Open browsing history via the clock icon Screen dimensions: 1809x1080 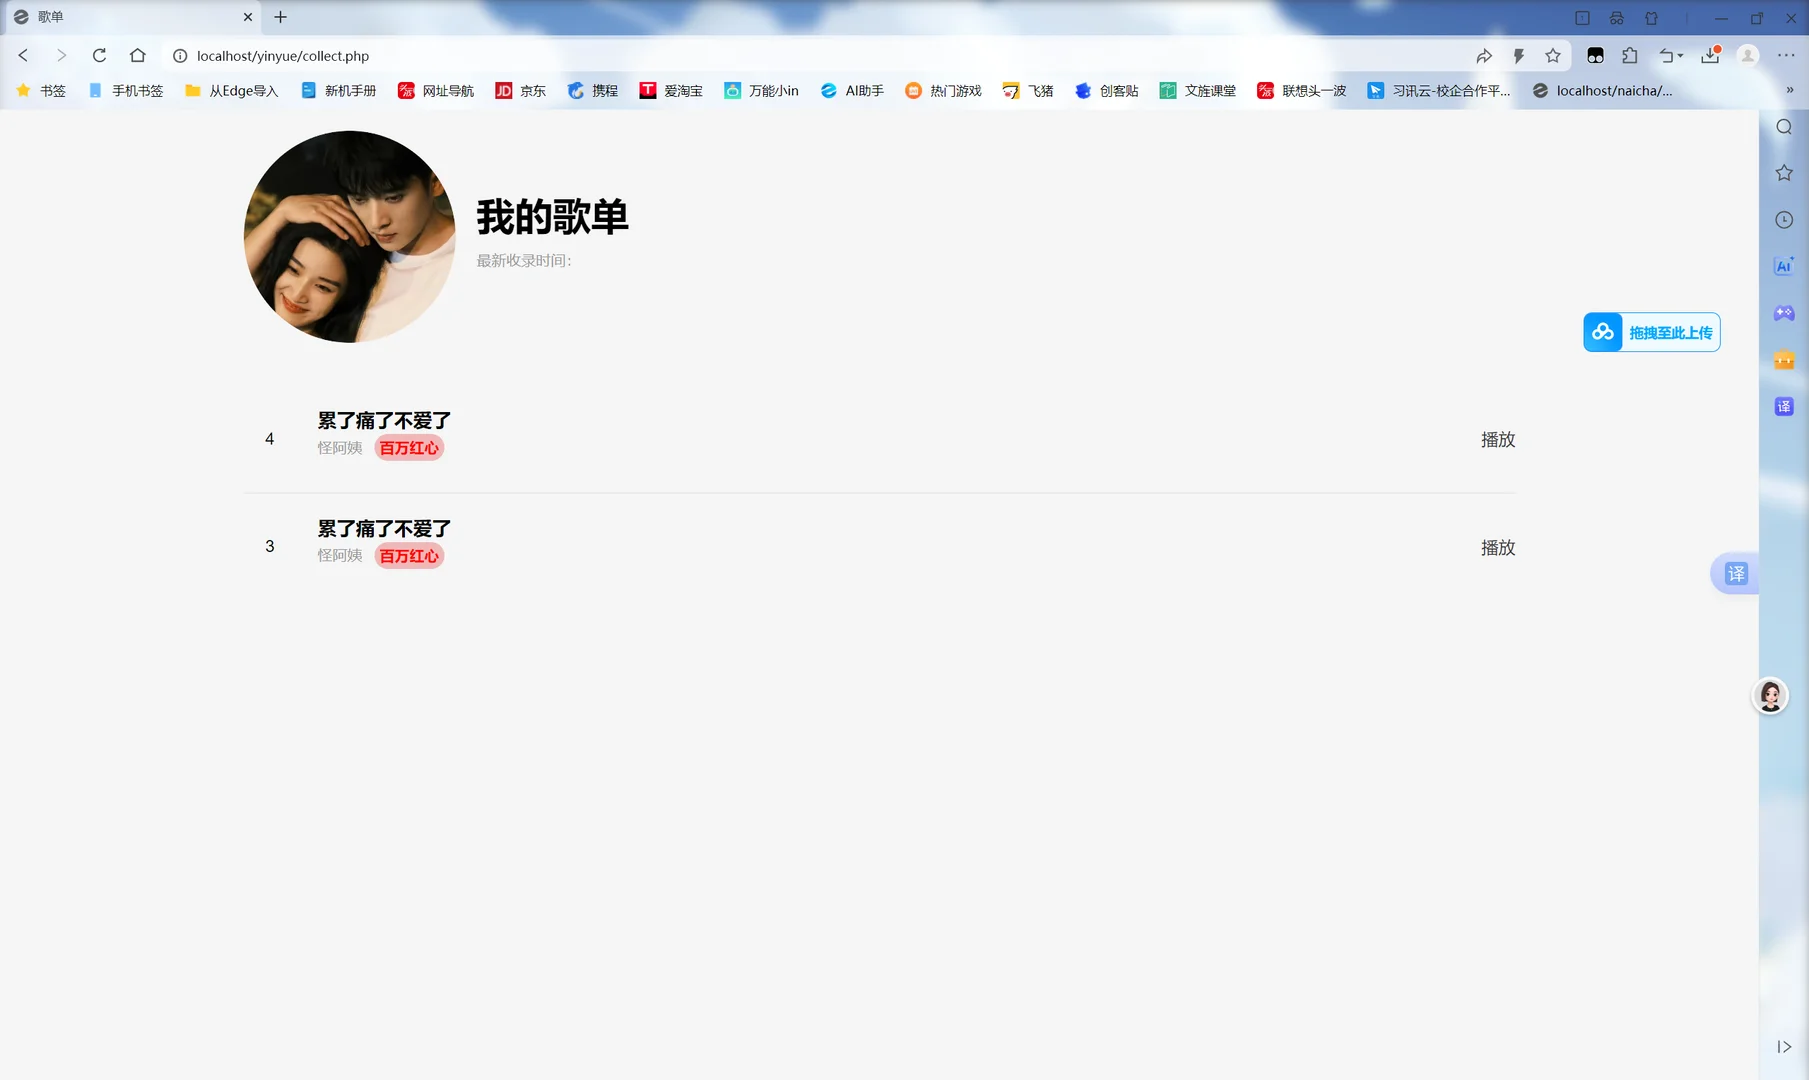(x=1784, y=219)
